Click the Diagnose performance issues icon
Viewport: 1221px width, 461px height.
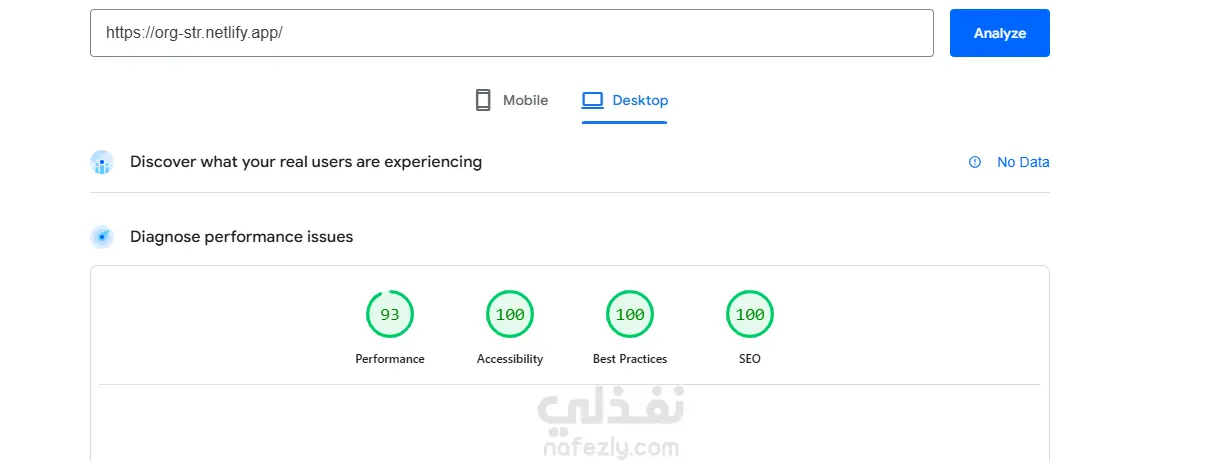pos(102,237)
